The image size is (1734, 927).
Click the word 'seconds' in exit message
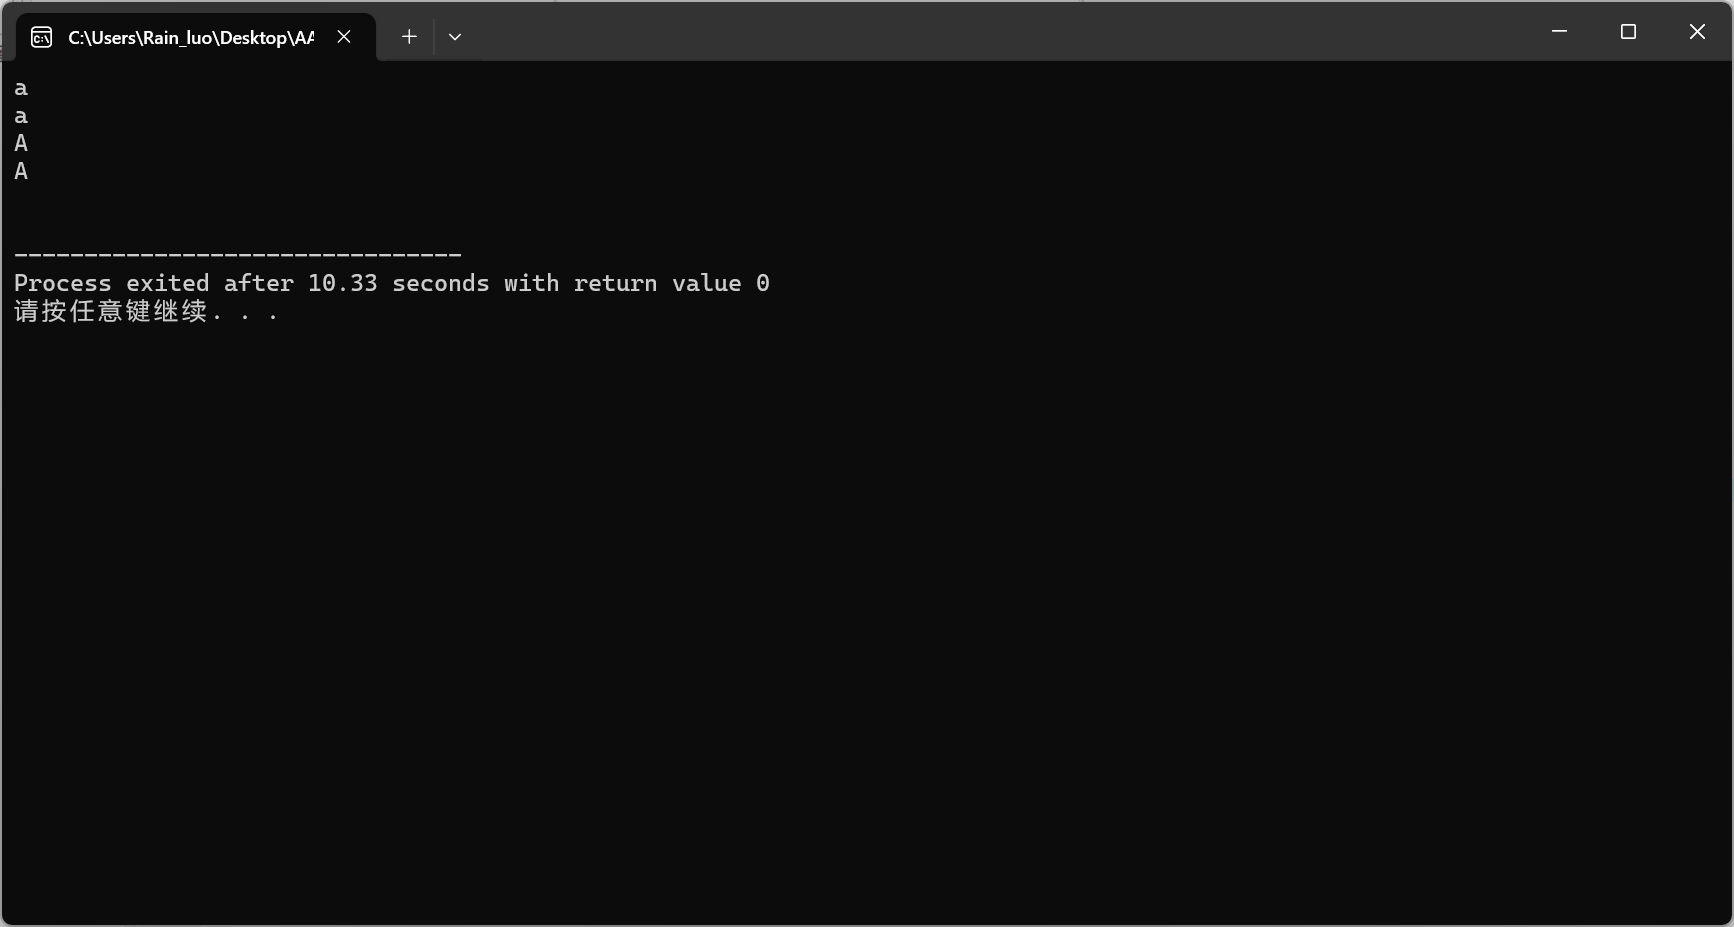441,283
